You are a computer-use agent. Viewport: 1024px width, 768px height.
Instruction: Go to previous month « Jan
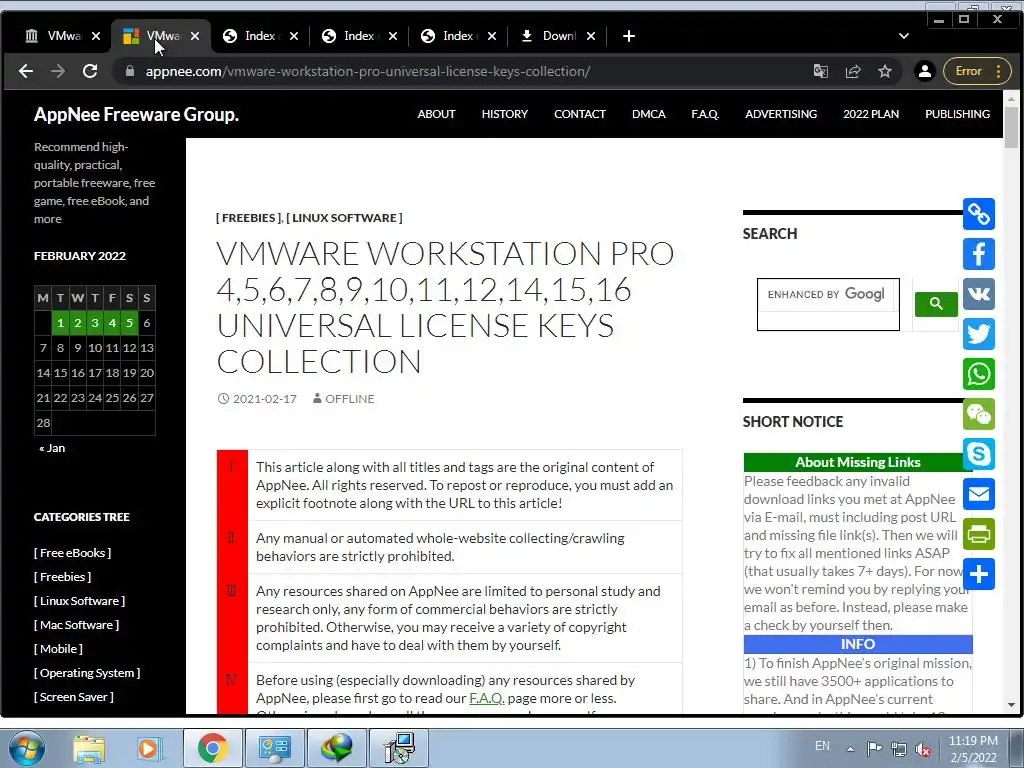pyautogui.click(x=52, y=448)
